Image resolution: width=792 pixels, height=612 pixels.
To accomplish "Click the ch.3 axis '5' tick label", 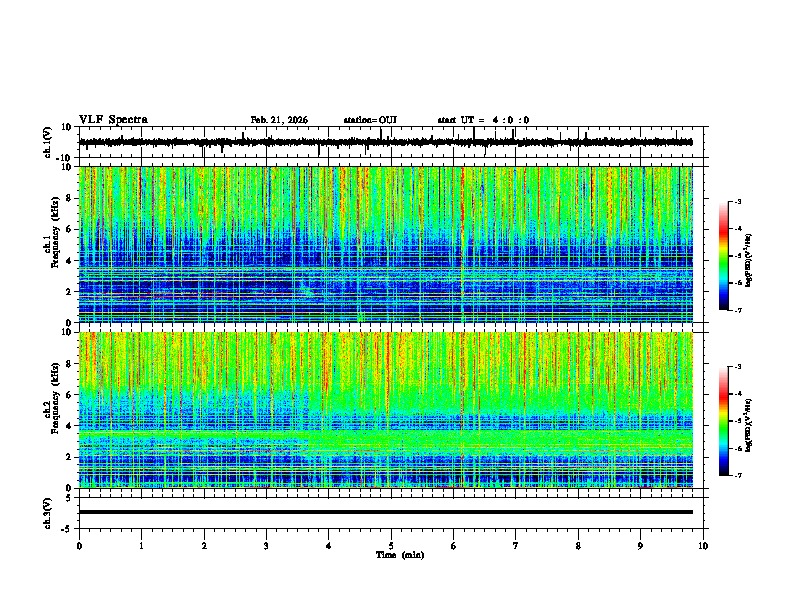I will (69, 498).
